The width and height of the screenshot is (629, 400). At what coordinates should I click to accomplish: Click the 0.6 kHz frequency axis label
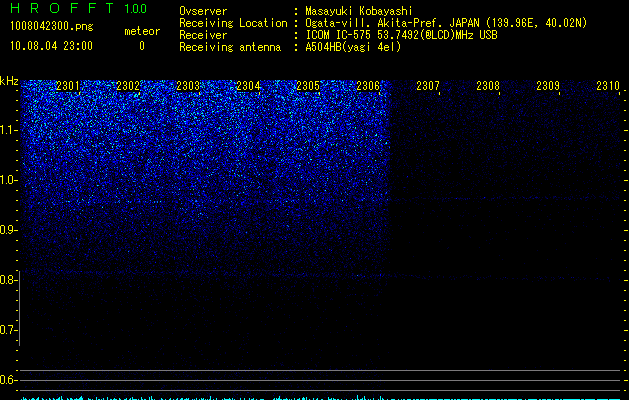[x=8, y=380]
